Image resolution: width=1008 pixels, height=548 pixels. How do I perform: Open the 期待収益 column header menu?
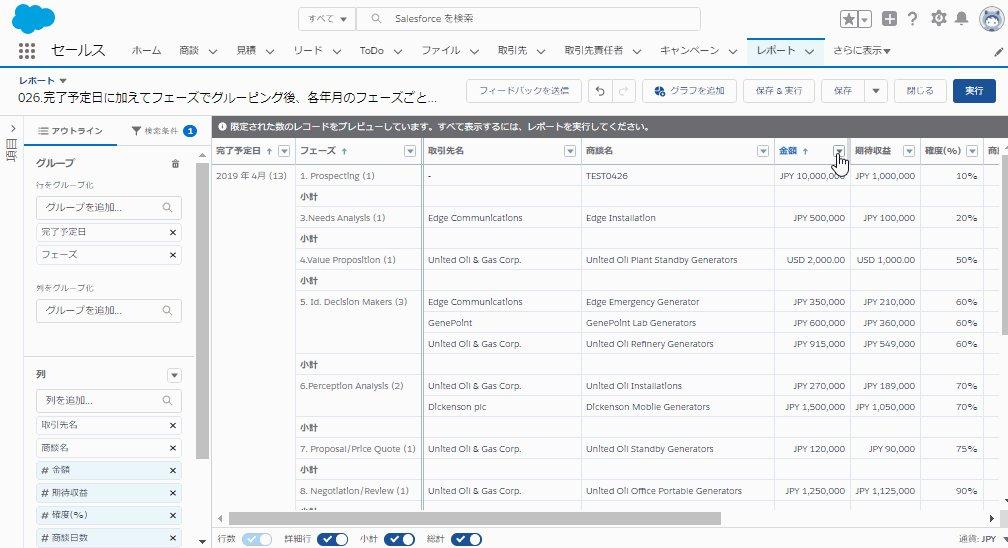[909, 151]
